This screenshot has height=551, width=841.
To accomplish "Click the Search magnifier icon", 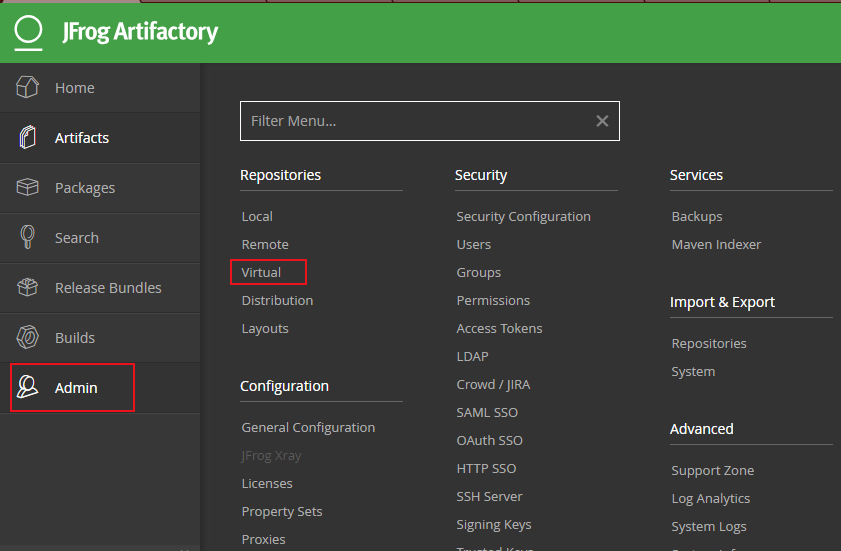I will [27, 237].
